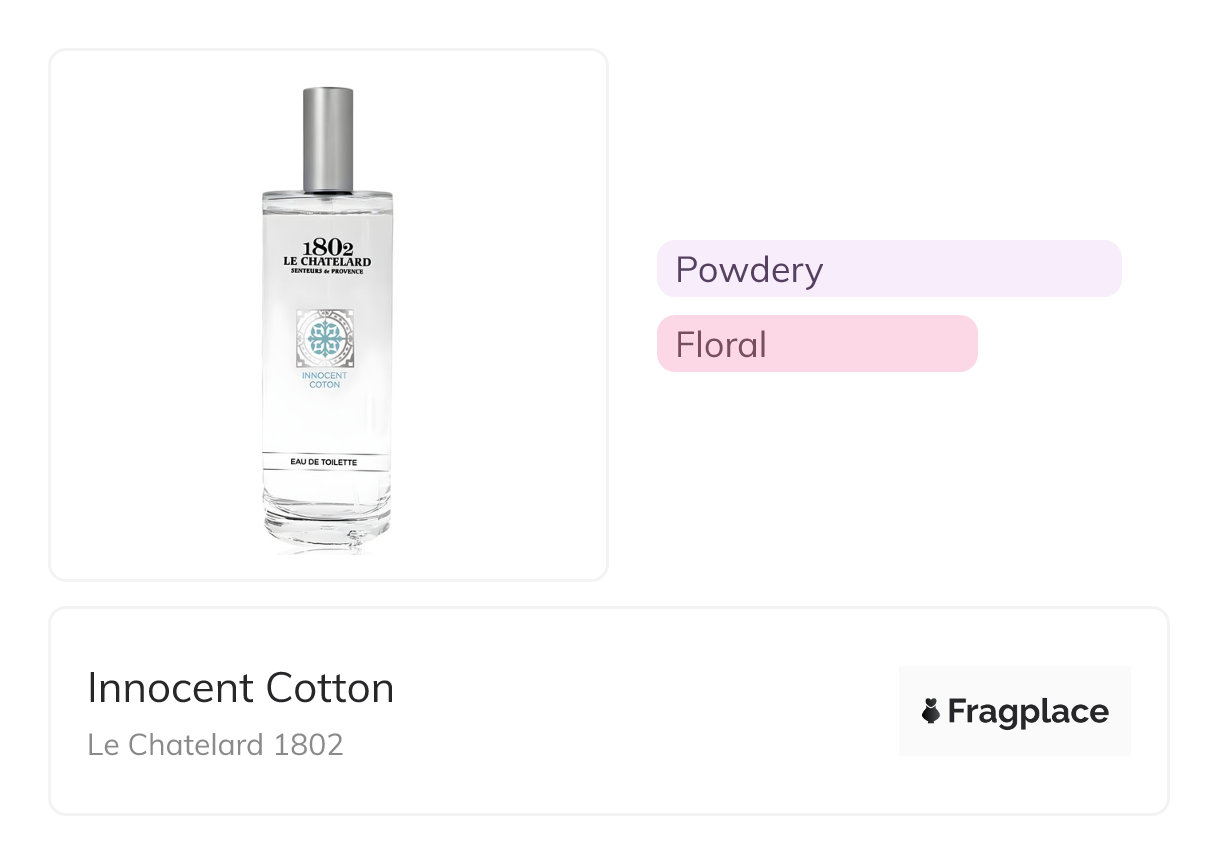Open the Le Chatelard 1802 brand link
This screenshot has height=864, width=1218.
(x=216, y=745)
